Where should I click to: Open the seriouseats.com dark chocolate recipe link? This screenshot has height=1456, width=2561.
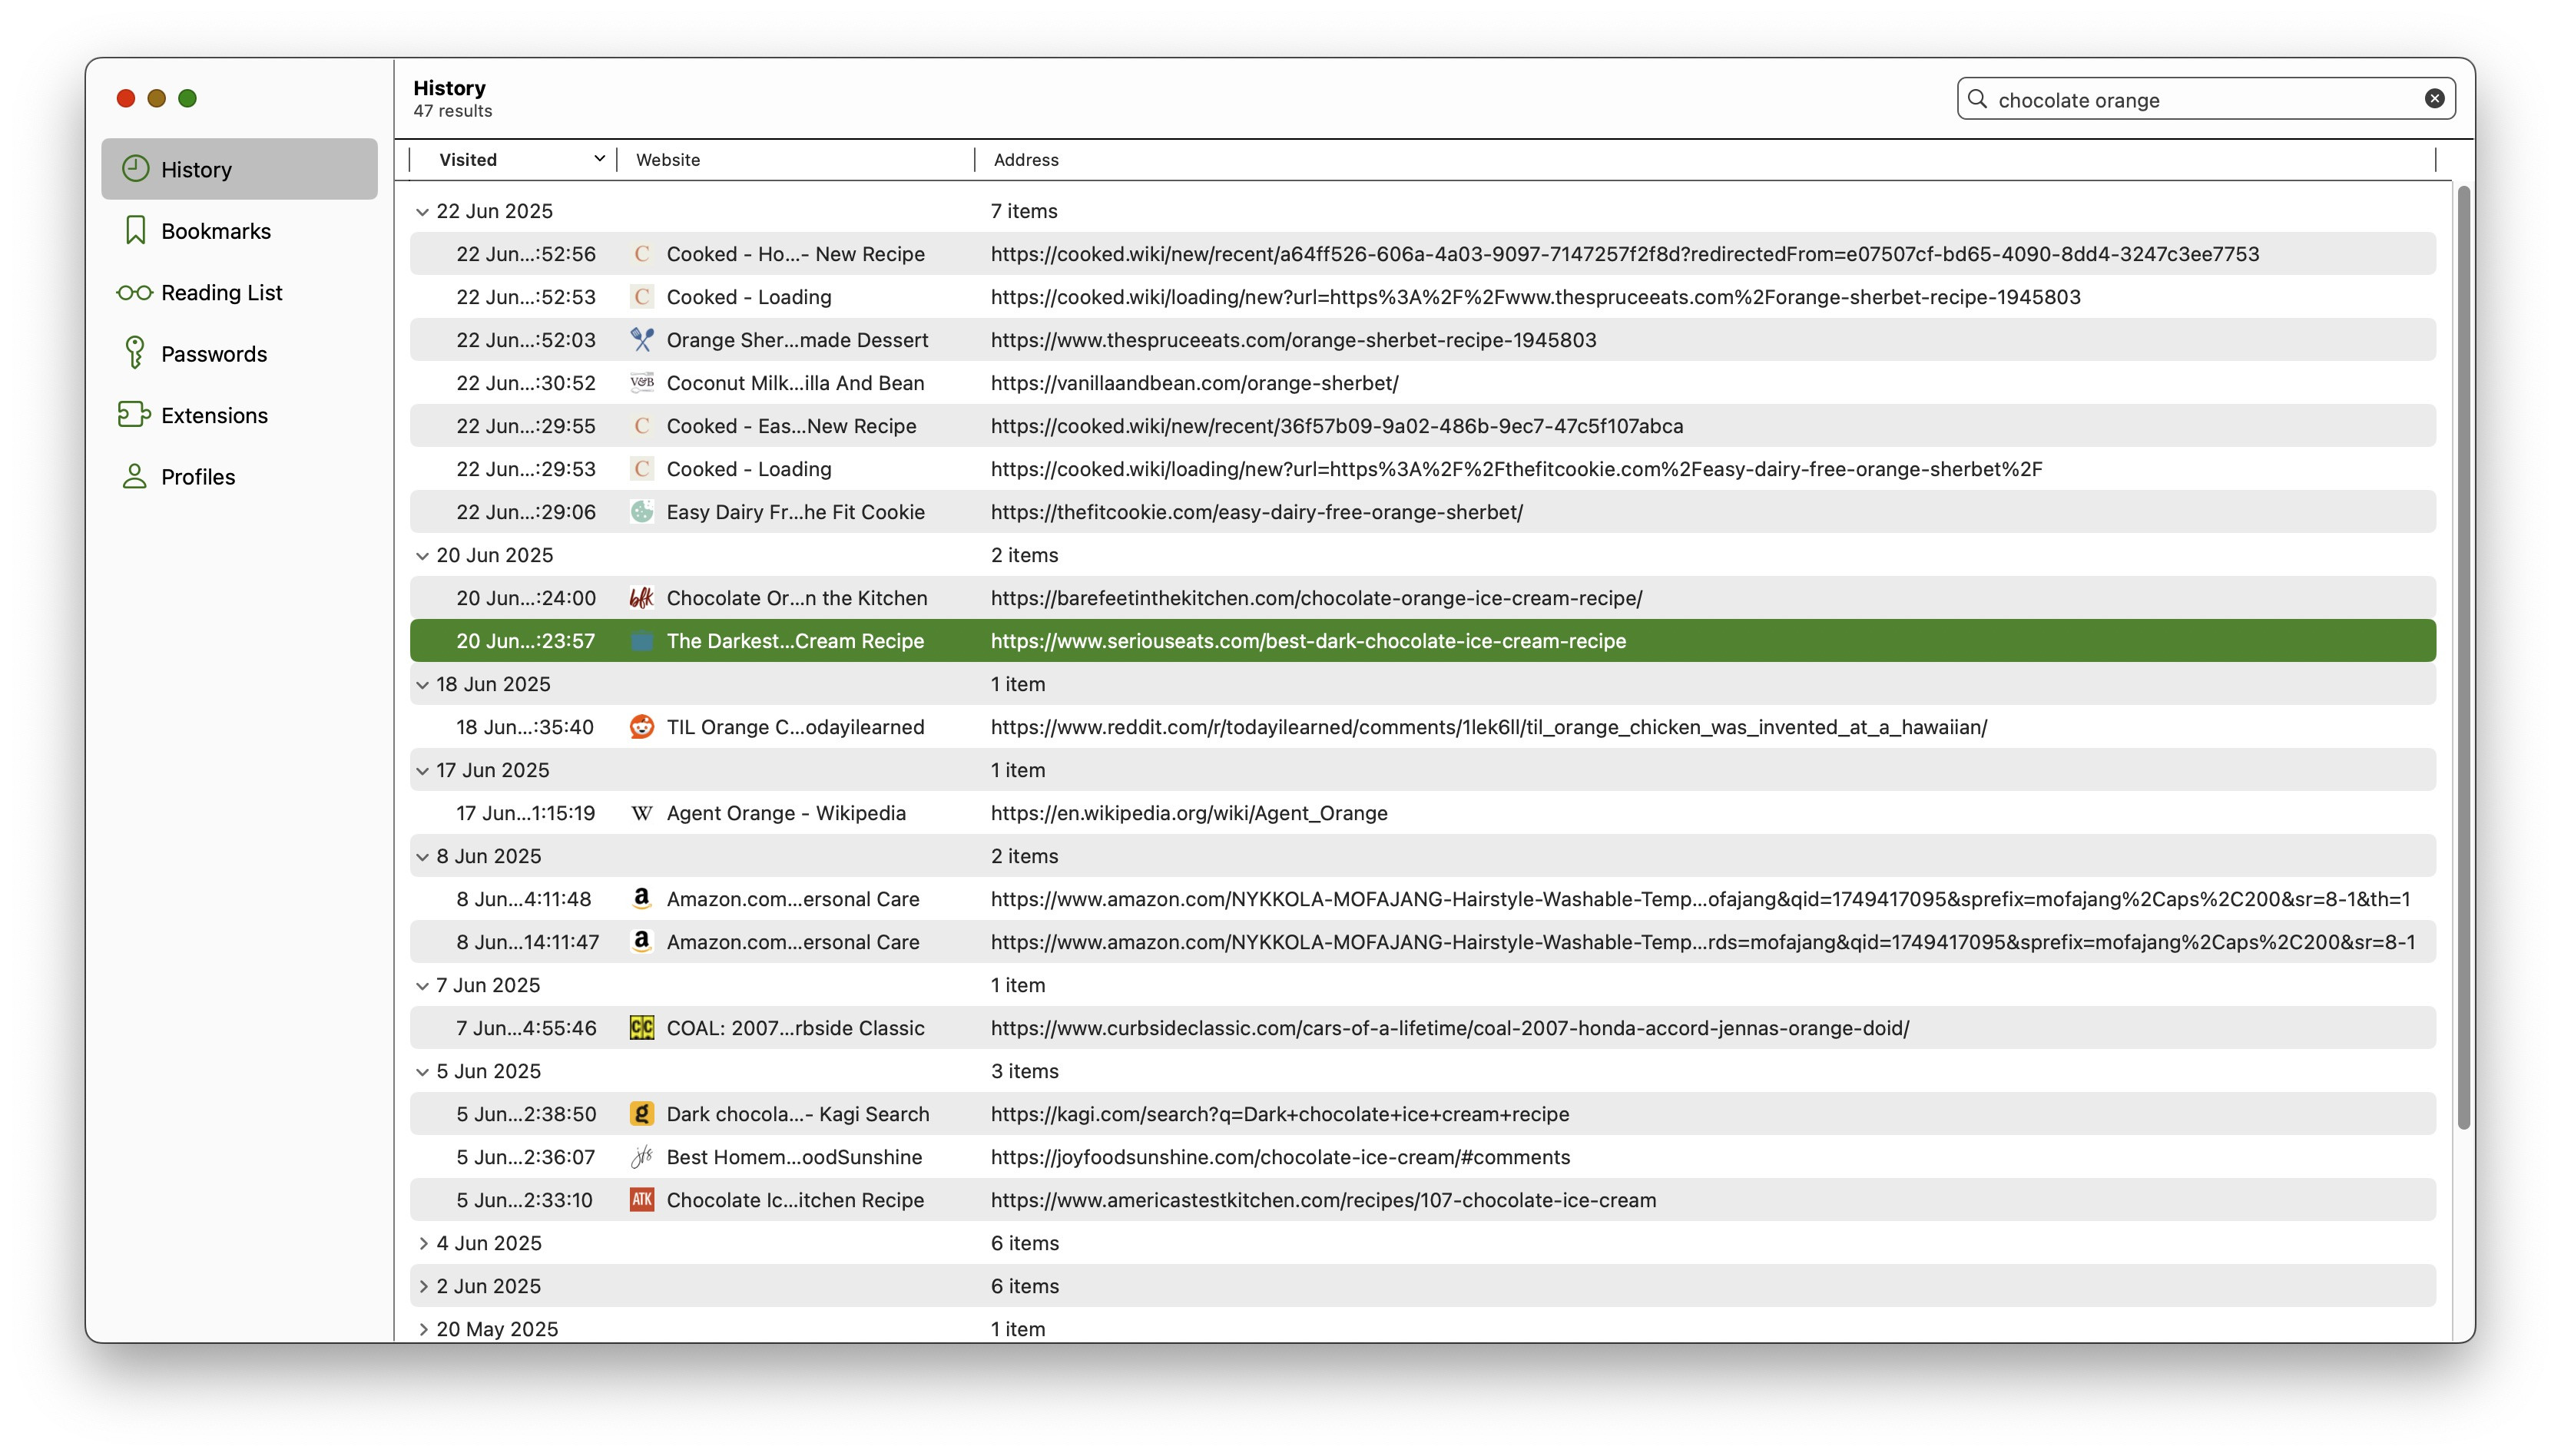1307,641
